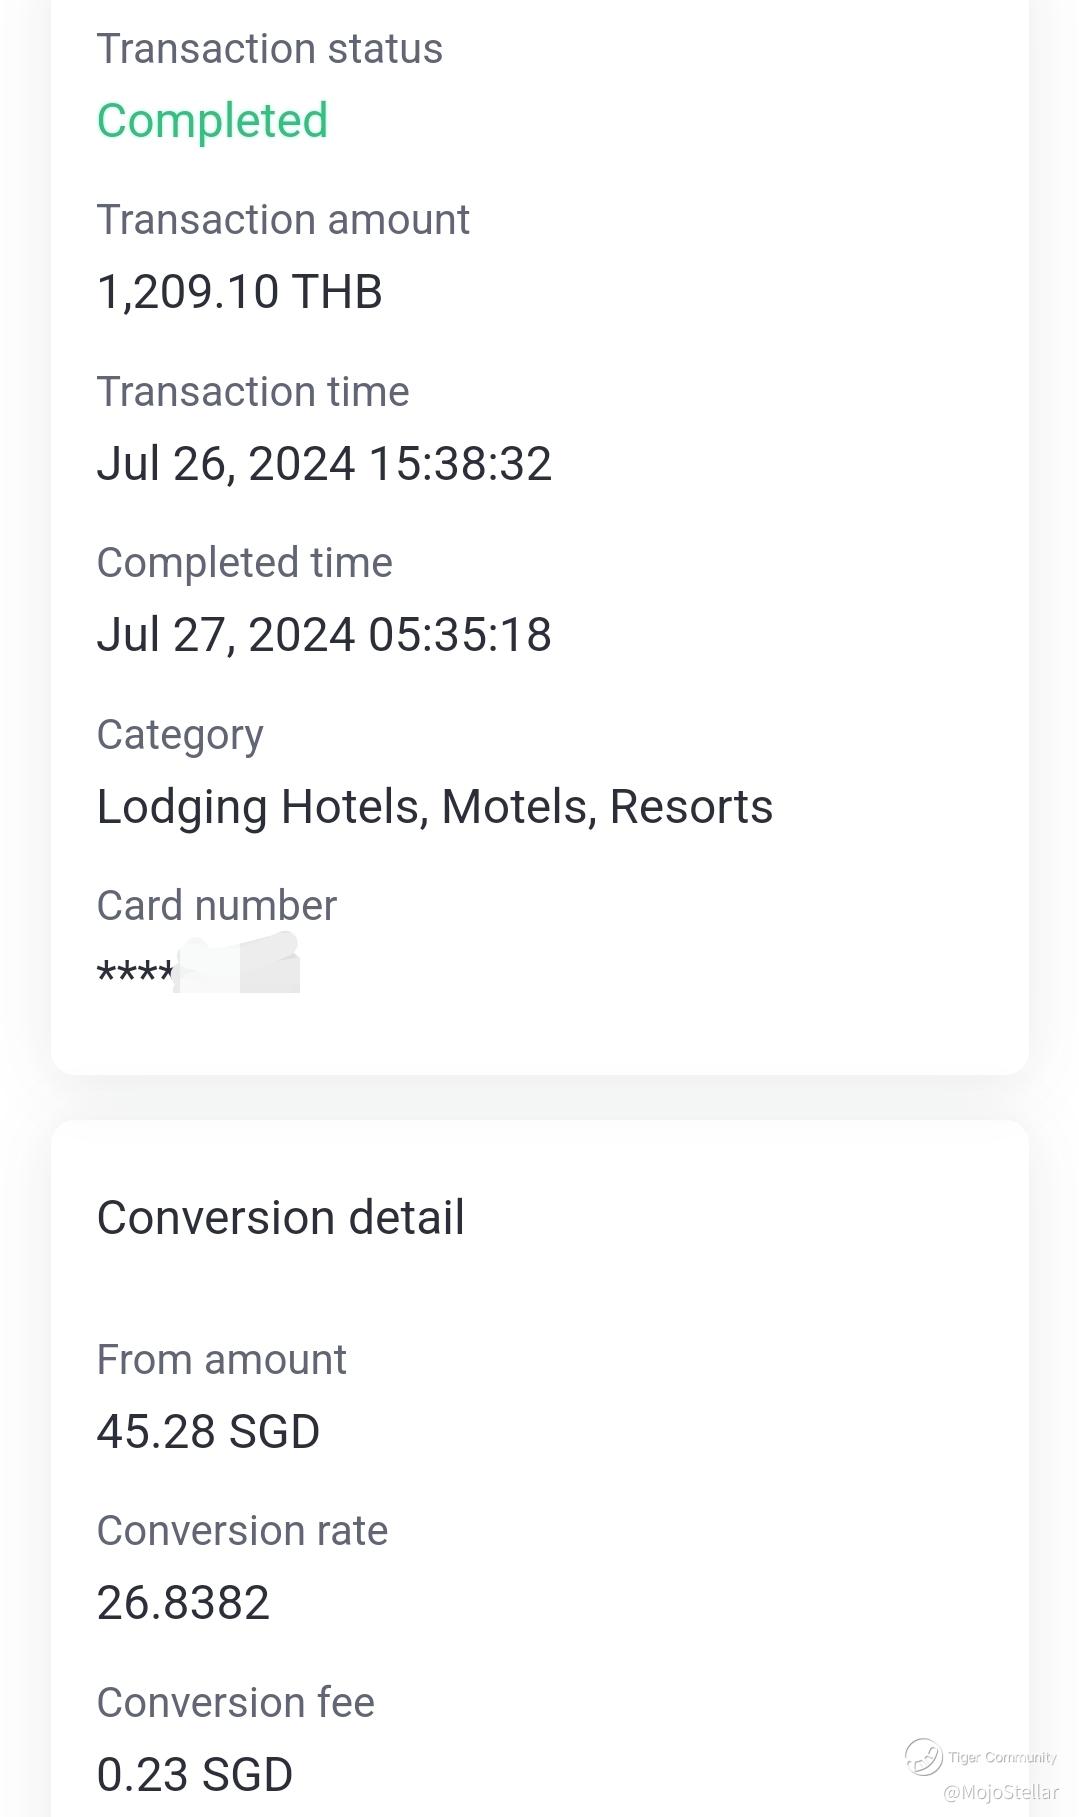Select the 1,209.10 THB transaction amount
This screenshot has height=1817, width=1079.
tap(239, 292)
